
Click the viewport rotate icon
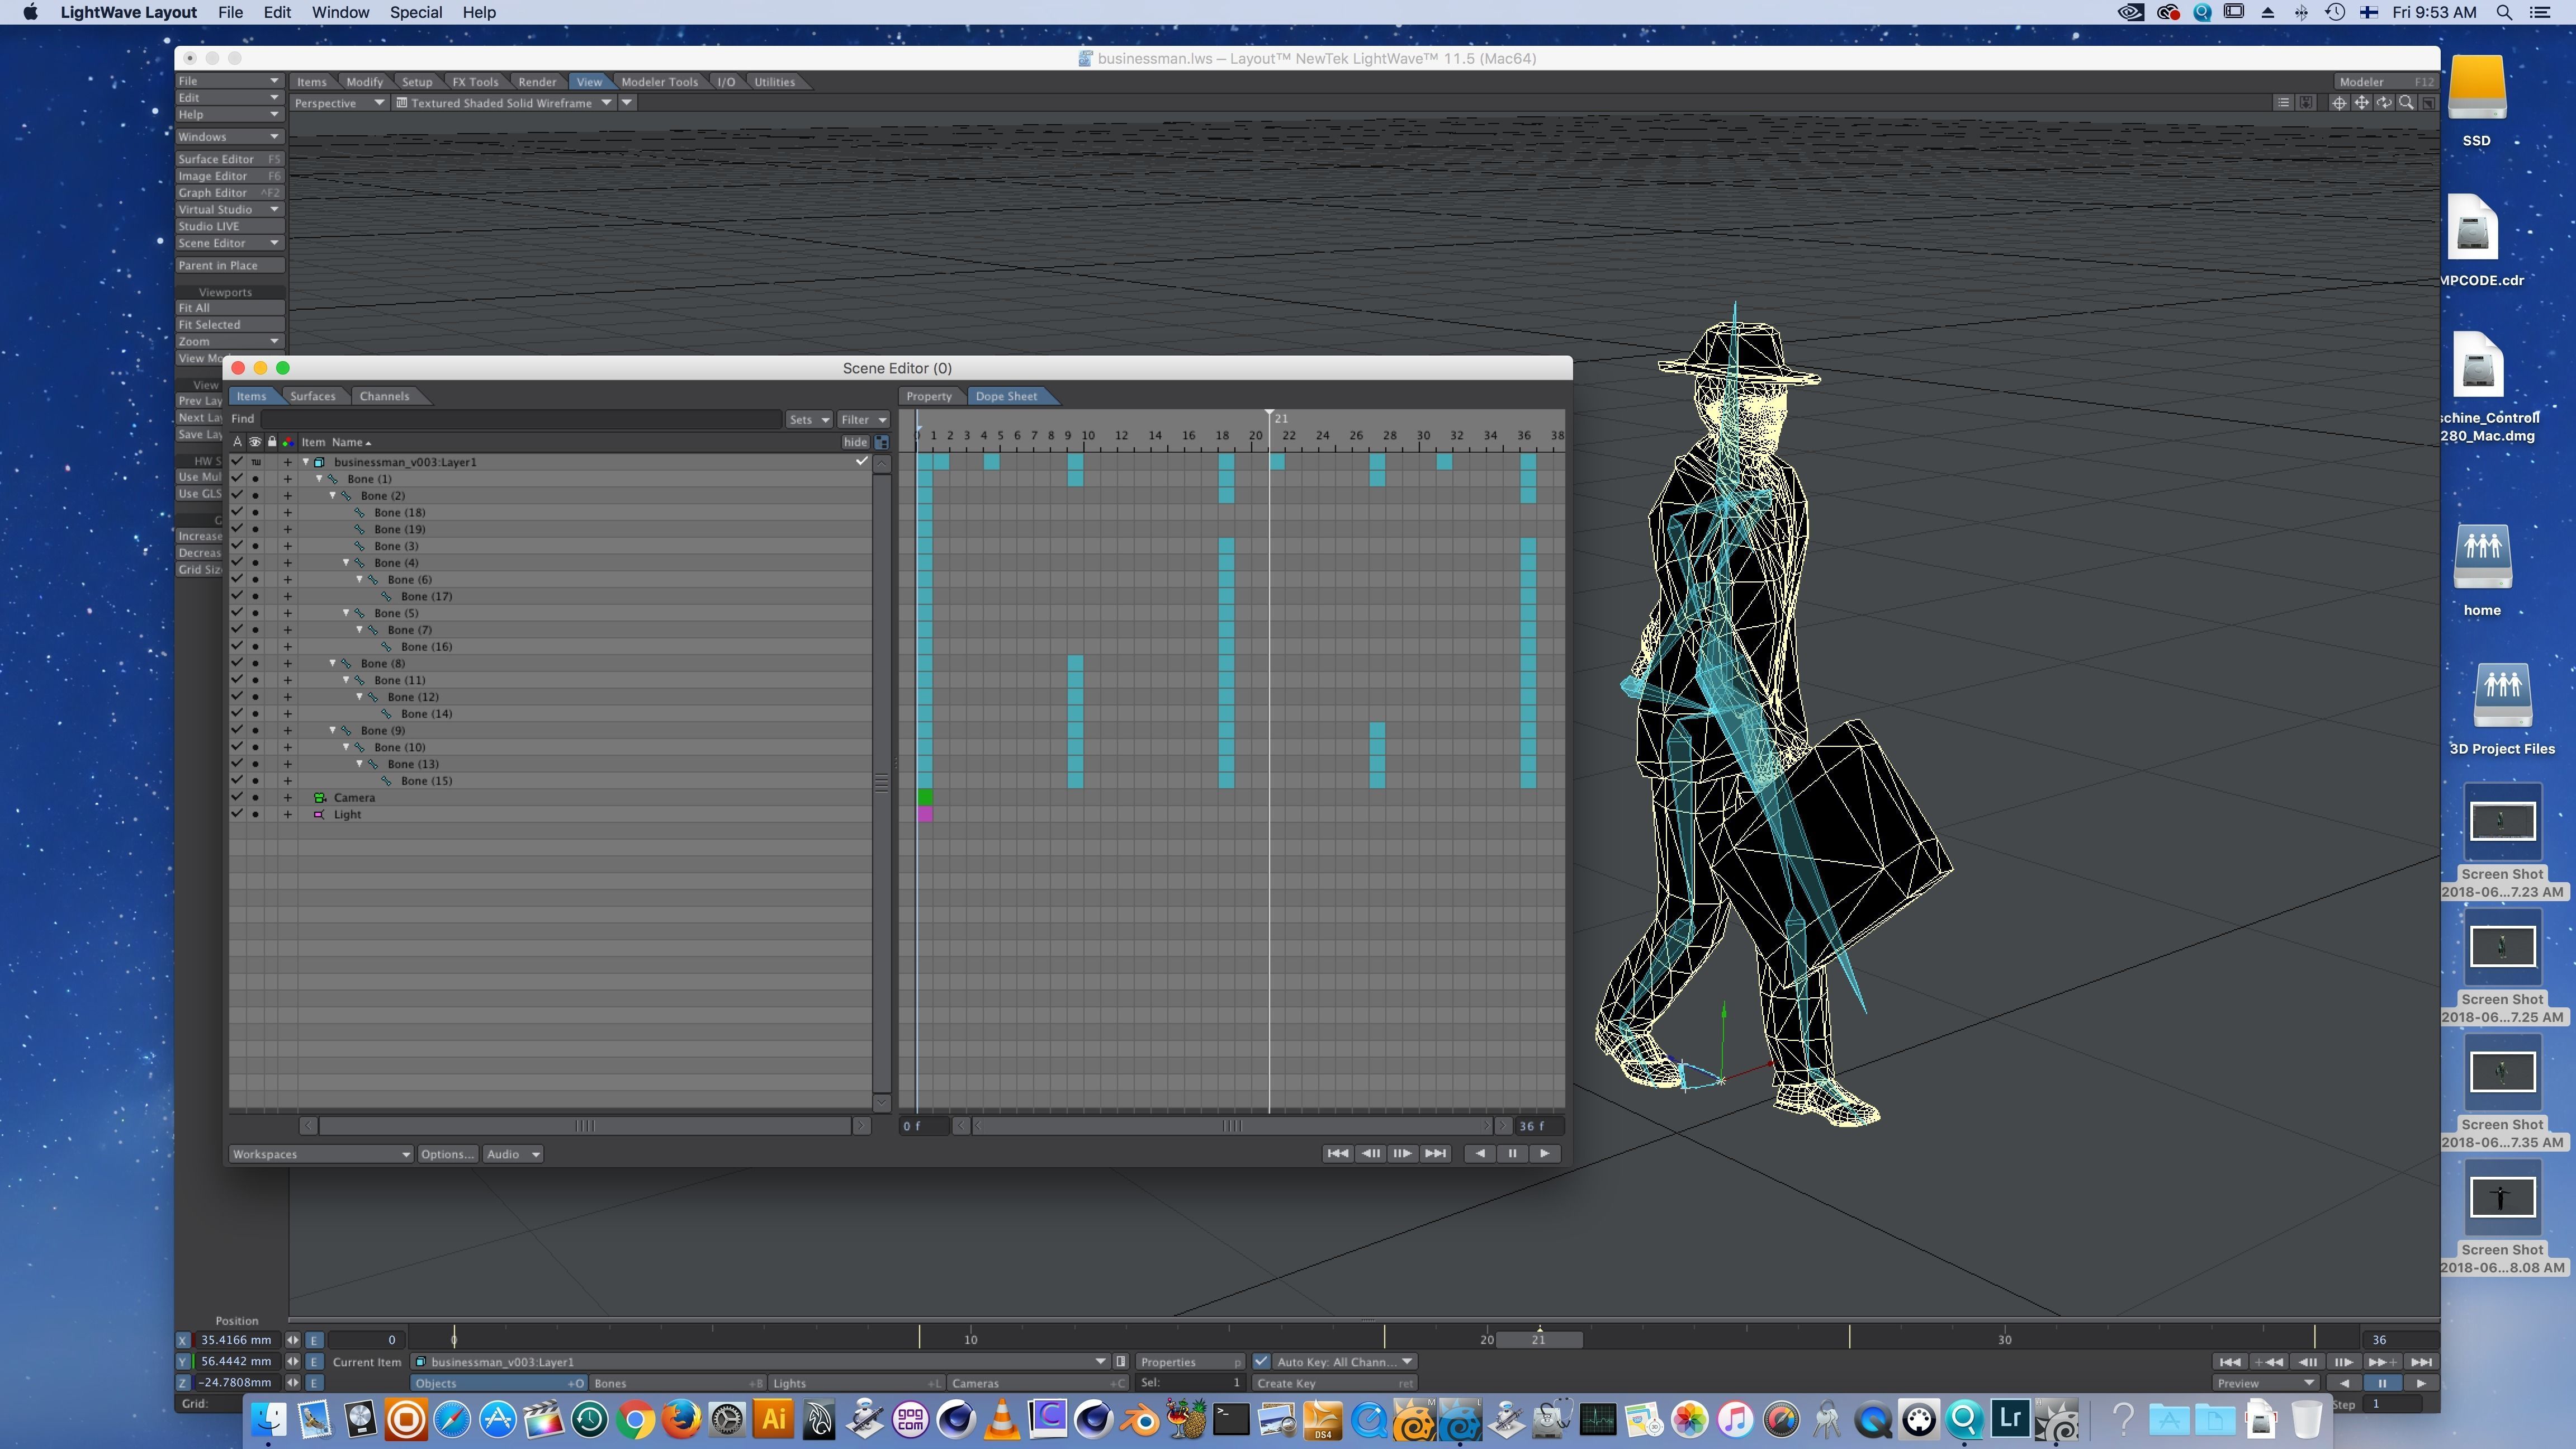(x=2384, y=103)
